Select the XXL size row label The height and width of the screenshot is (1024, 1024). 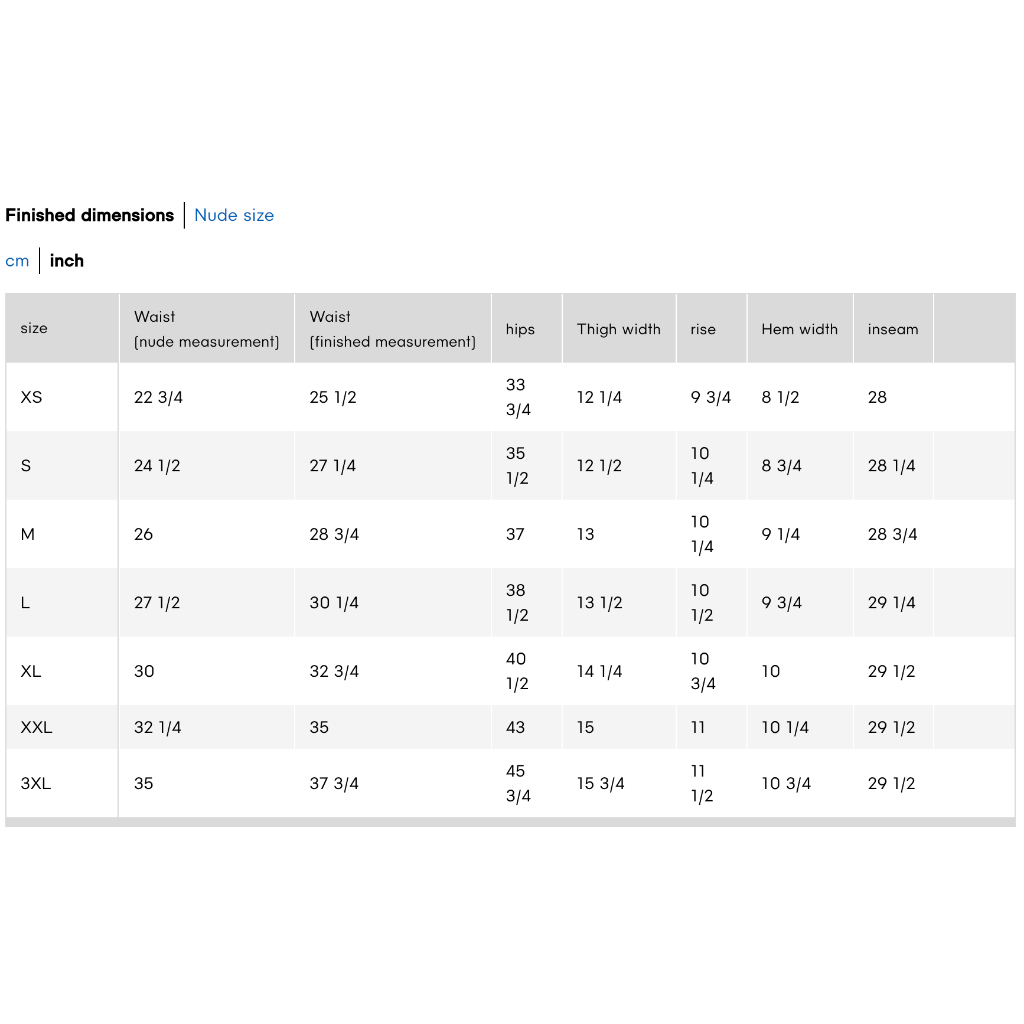click(37, 728)
